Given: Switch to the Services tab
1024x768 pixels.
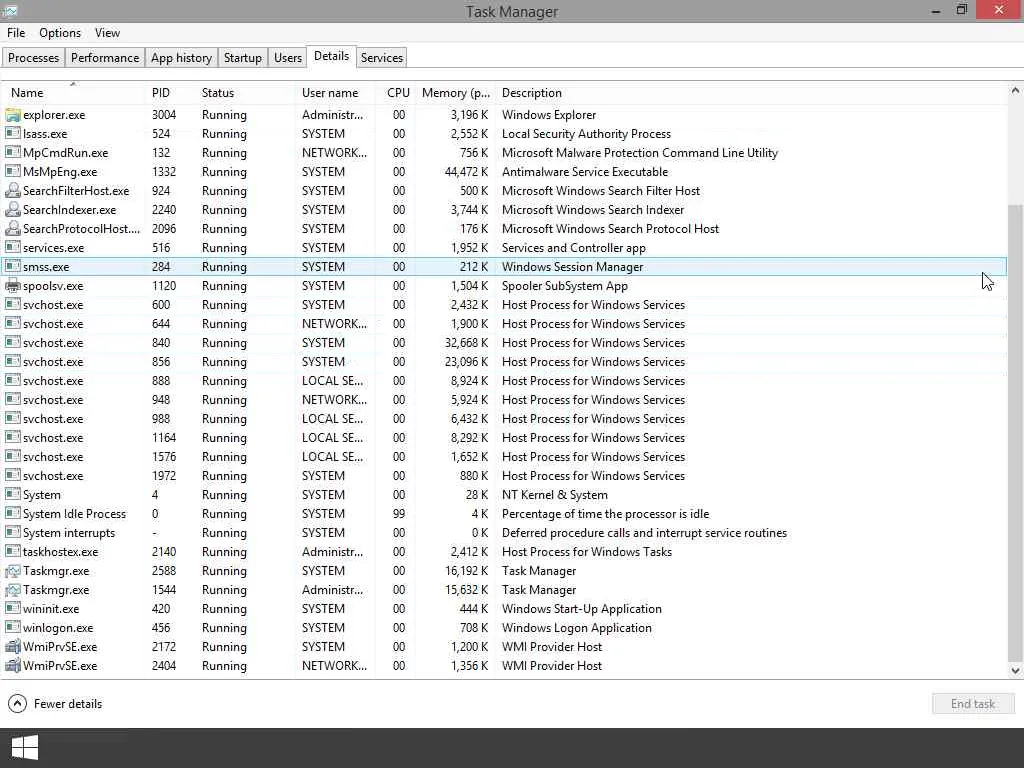Looking at the screenshot, I should coord(382,57).
